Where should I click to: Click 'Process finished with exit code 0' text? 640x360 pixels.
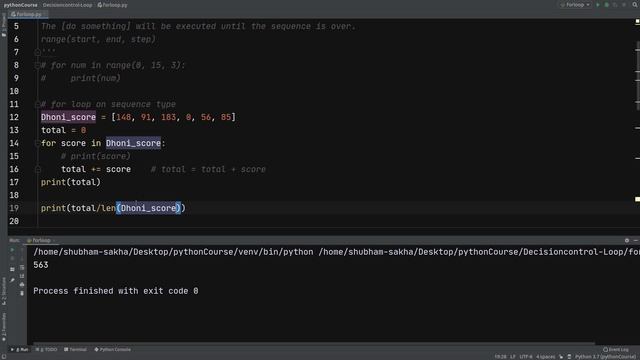pos(116,291)
